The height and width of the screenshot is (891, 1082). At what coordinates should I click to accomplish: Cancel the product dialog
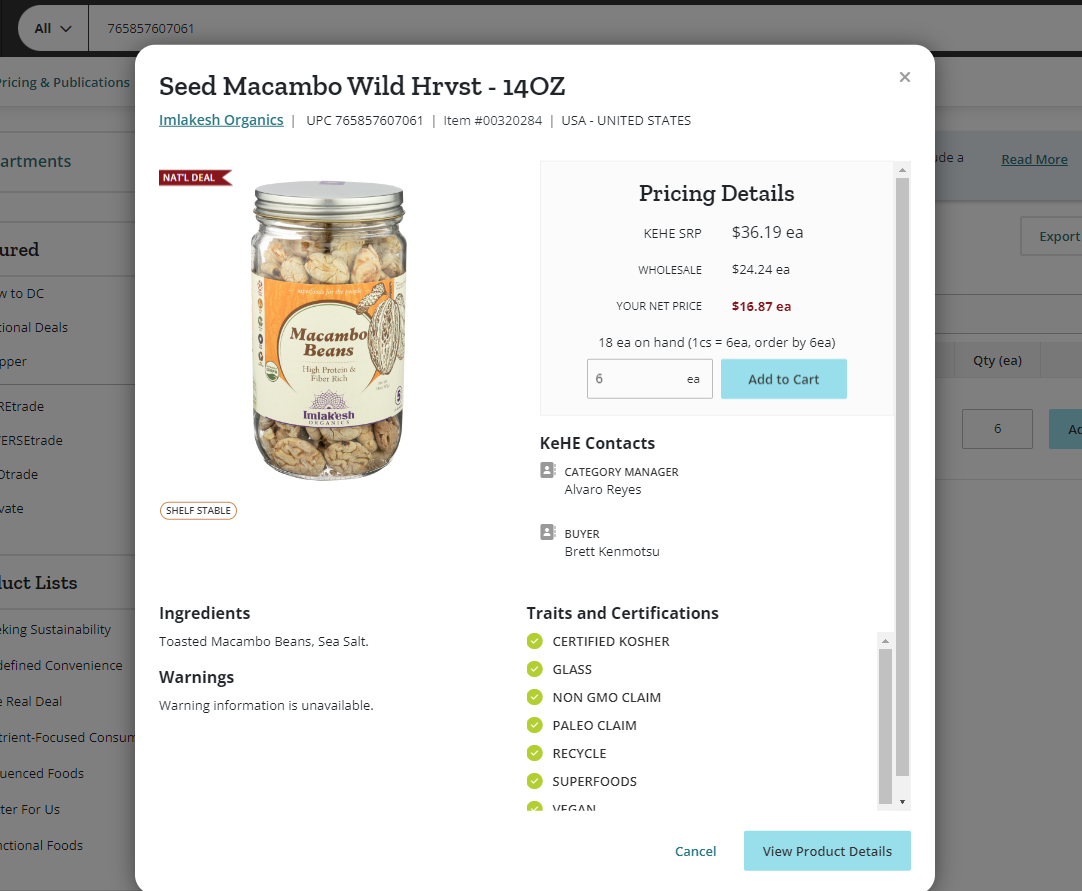click(695, 851)
